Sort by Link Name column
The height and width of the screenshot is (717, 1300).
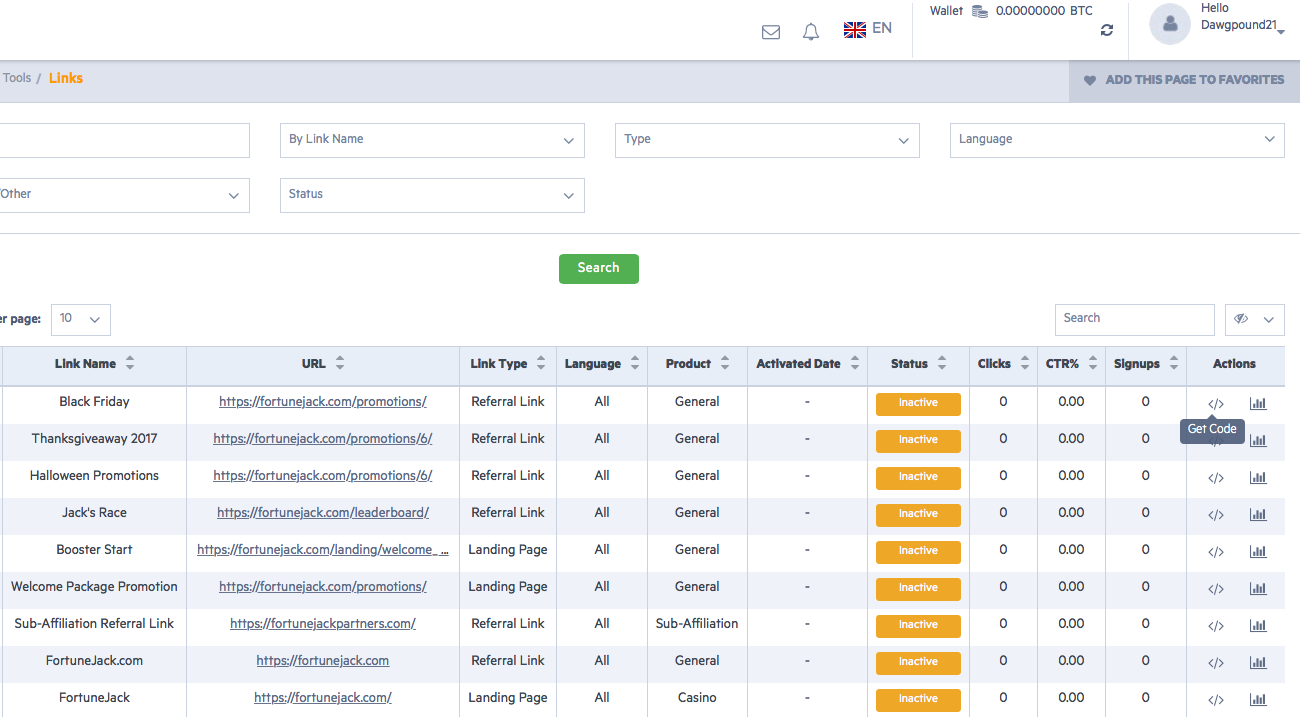130,364
